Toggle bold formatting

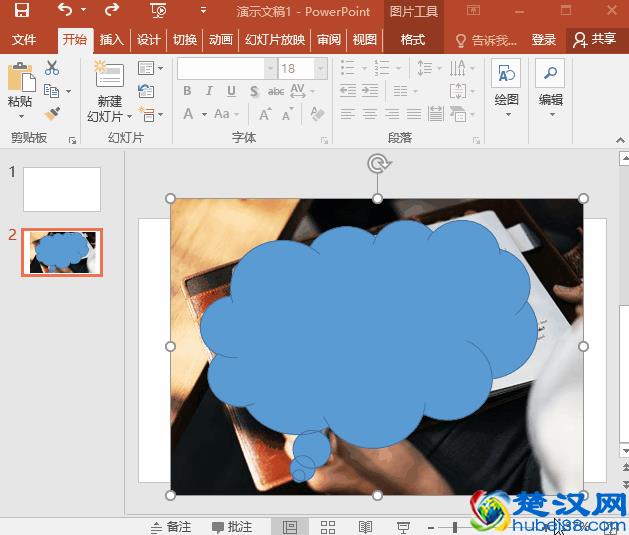(187, 91)
